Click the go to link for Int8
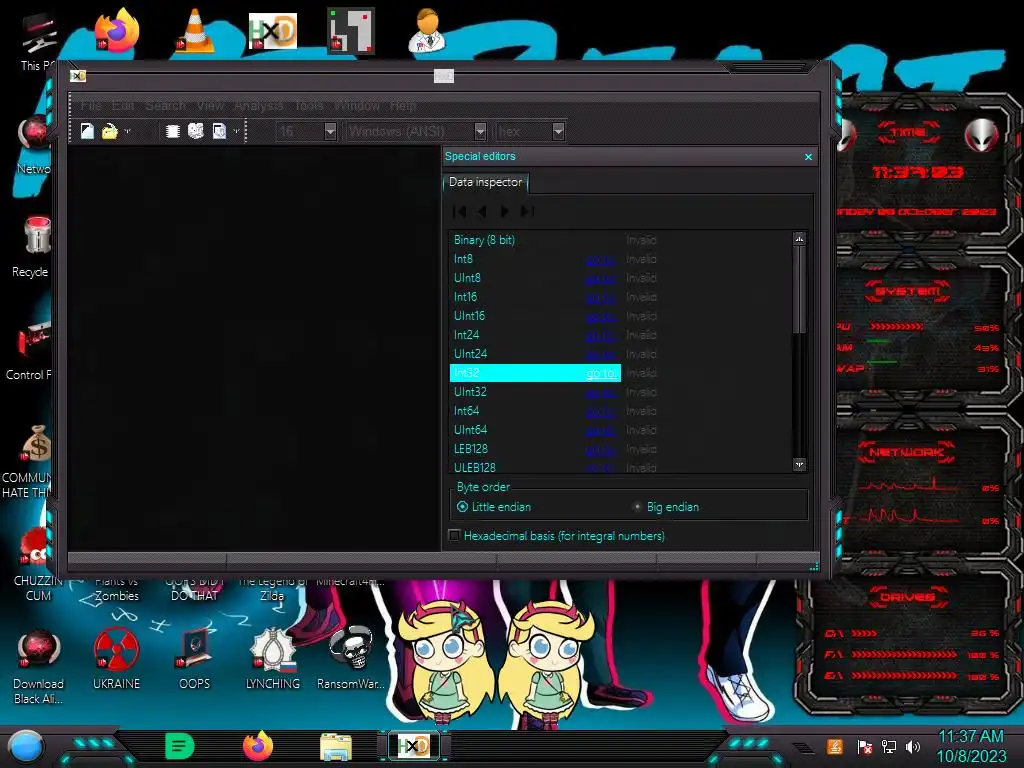Viewport: 1024px width, 768px height. [x=600, y=259]
